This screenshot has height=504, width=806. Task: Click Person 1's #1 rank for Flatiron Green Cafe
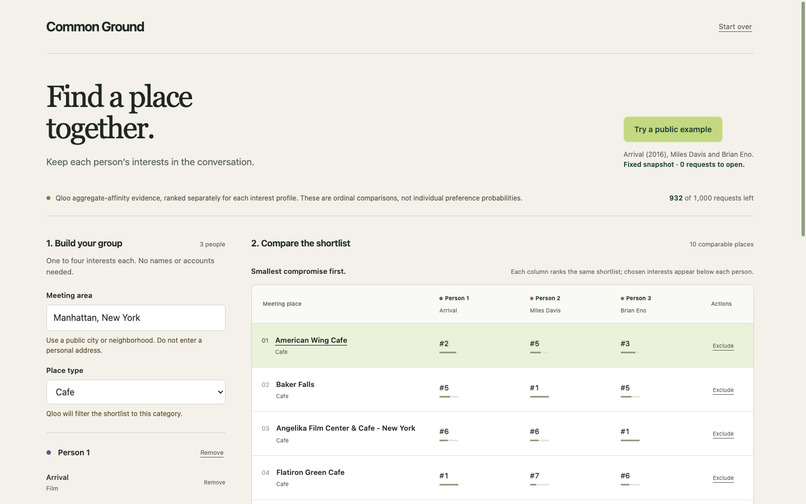pos(444,476)
